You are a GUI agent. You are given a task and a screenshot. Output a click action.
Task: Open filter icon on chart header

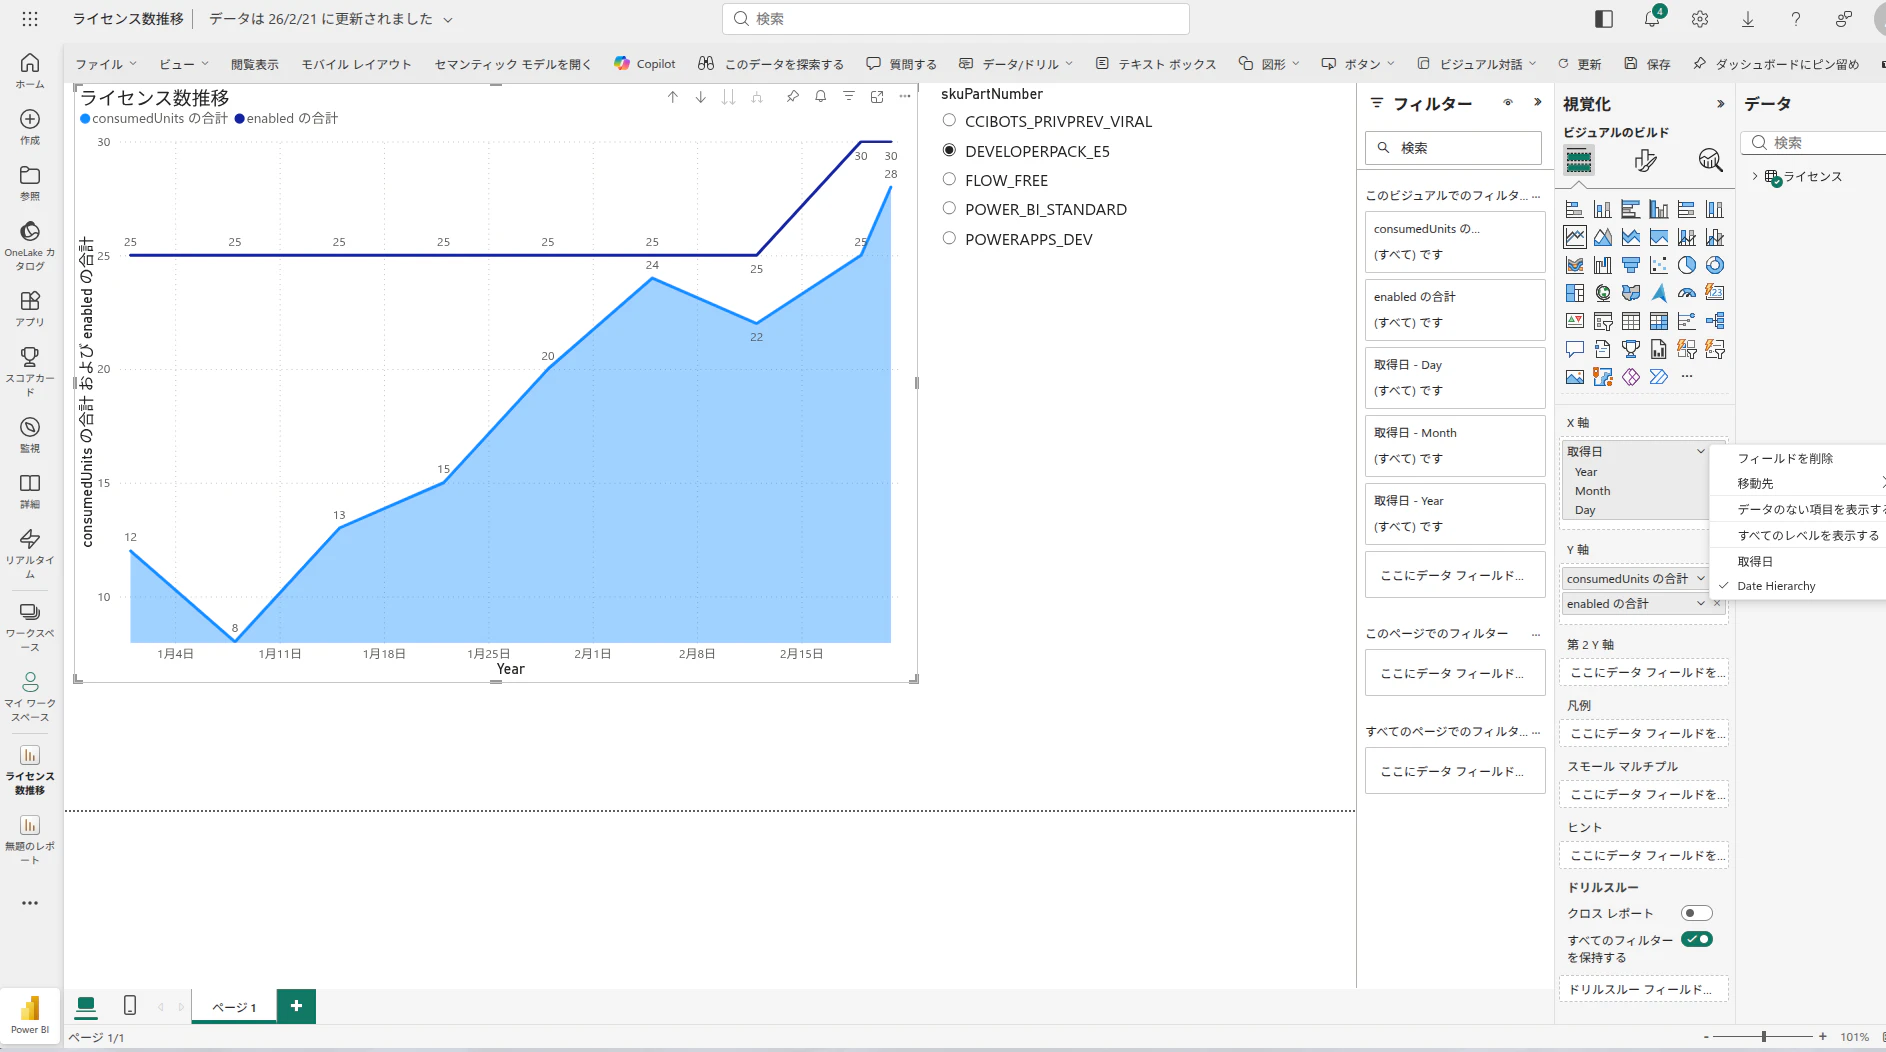(x=848, y=97)
